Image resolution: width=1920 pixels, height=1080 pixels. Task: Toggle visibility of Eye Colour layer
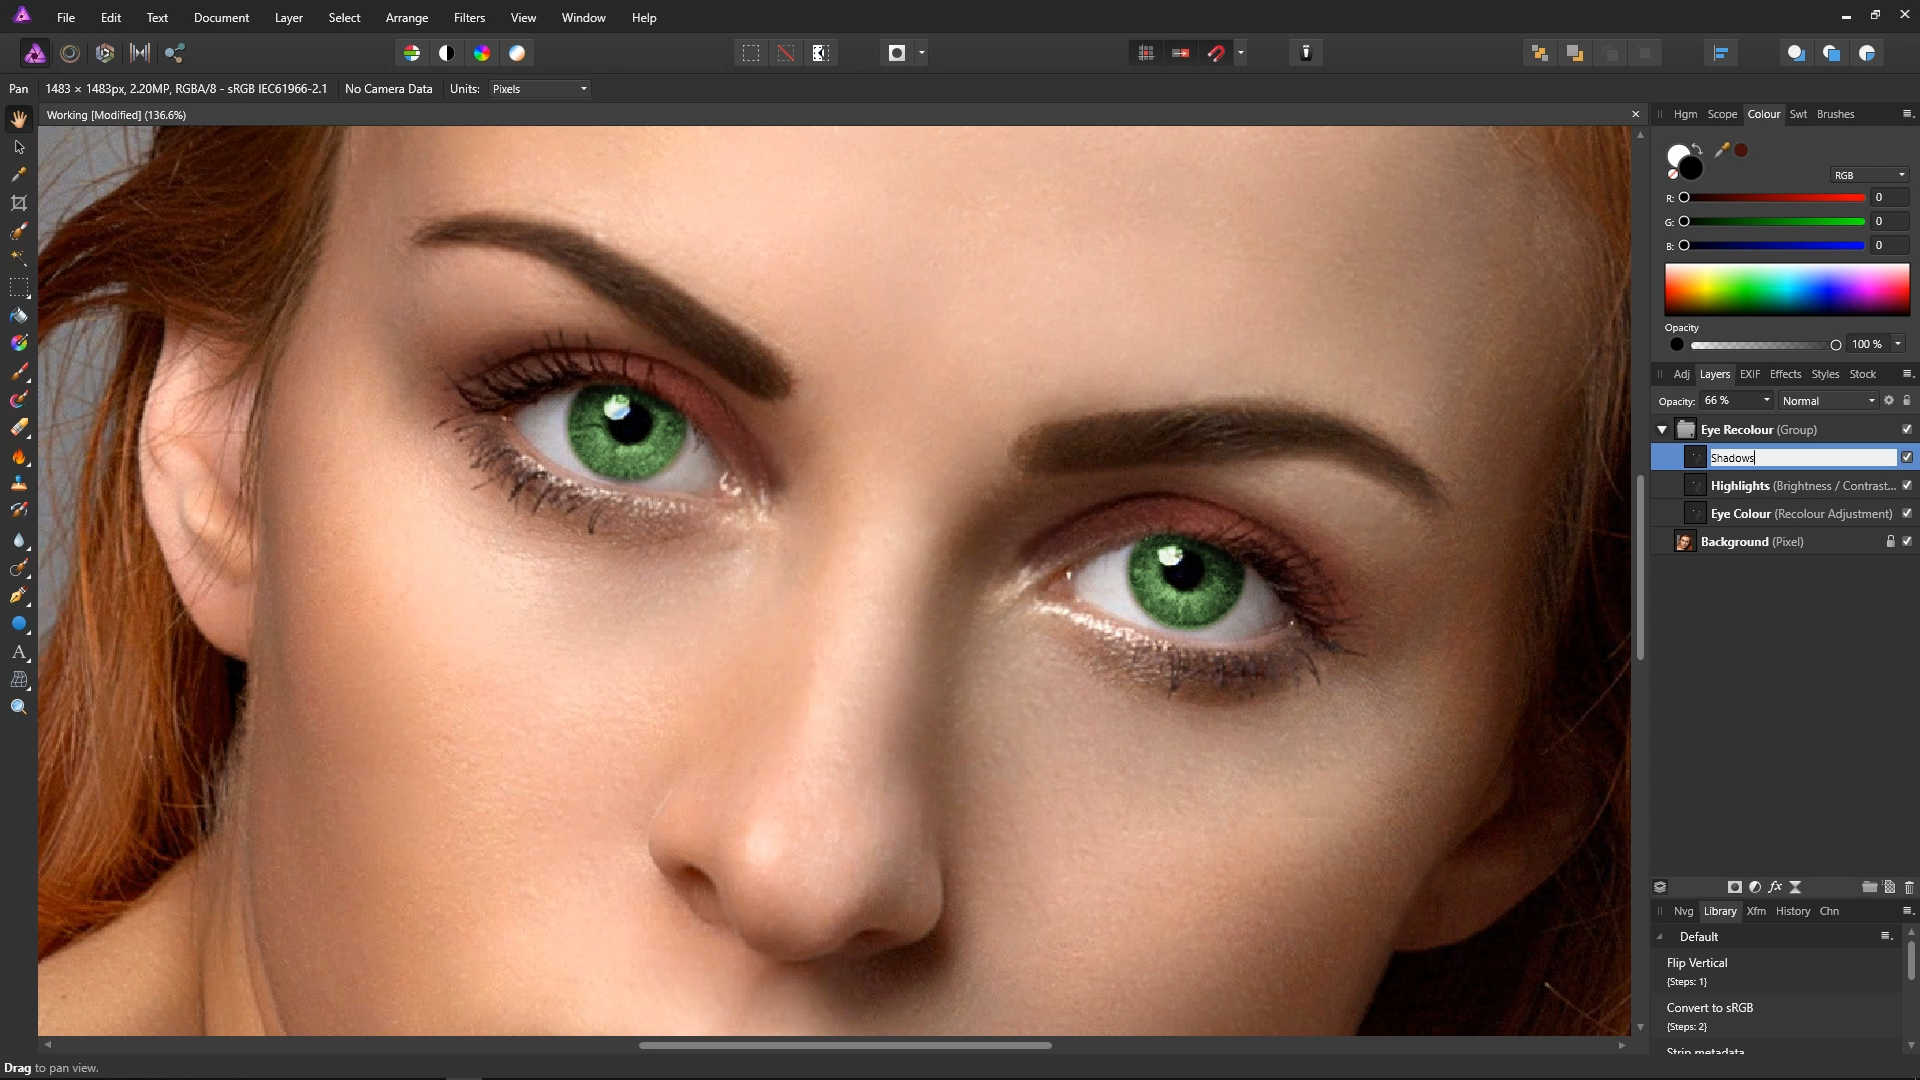click(x=1906, y=513)
